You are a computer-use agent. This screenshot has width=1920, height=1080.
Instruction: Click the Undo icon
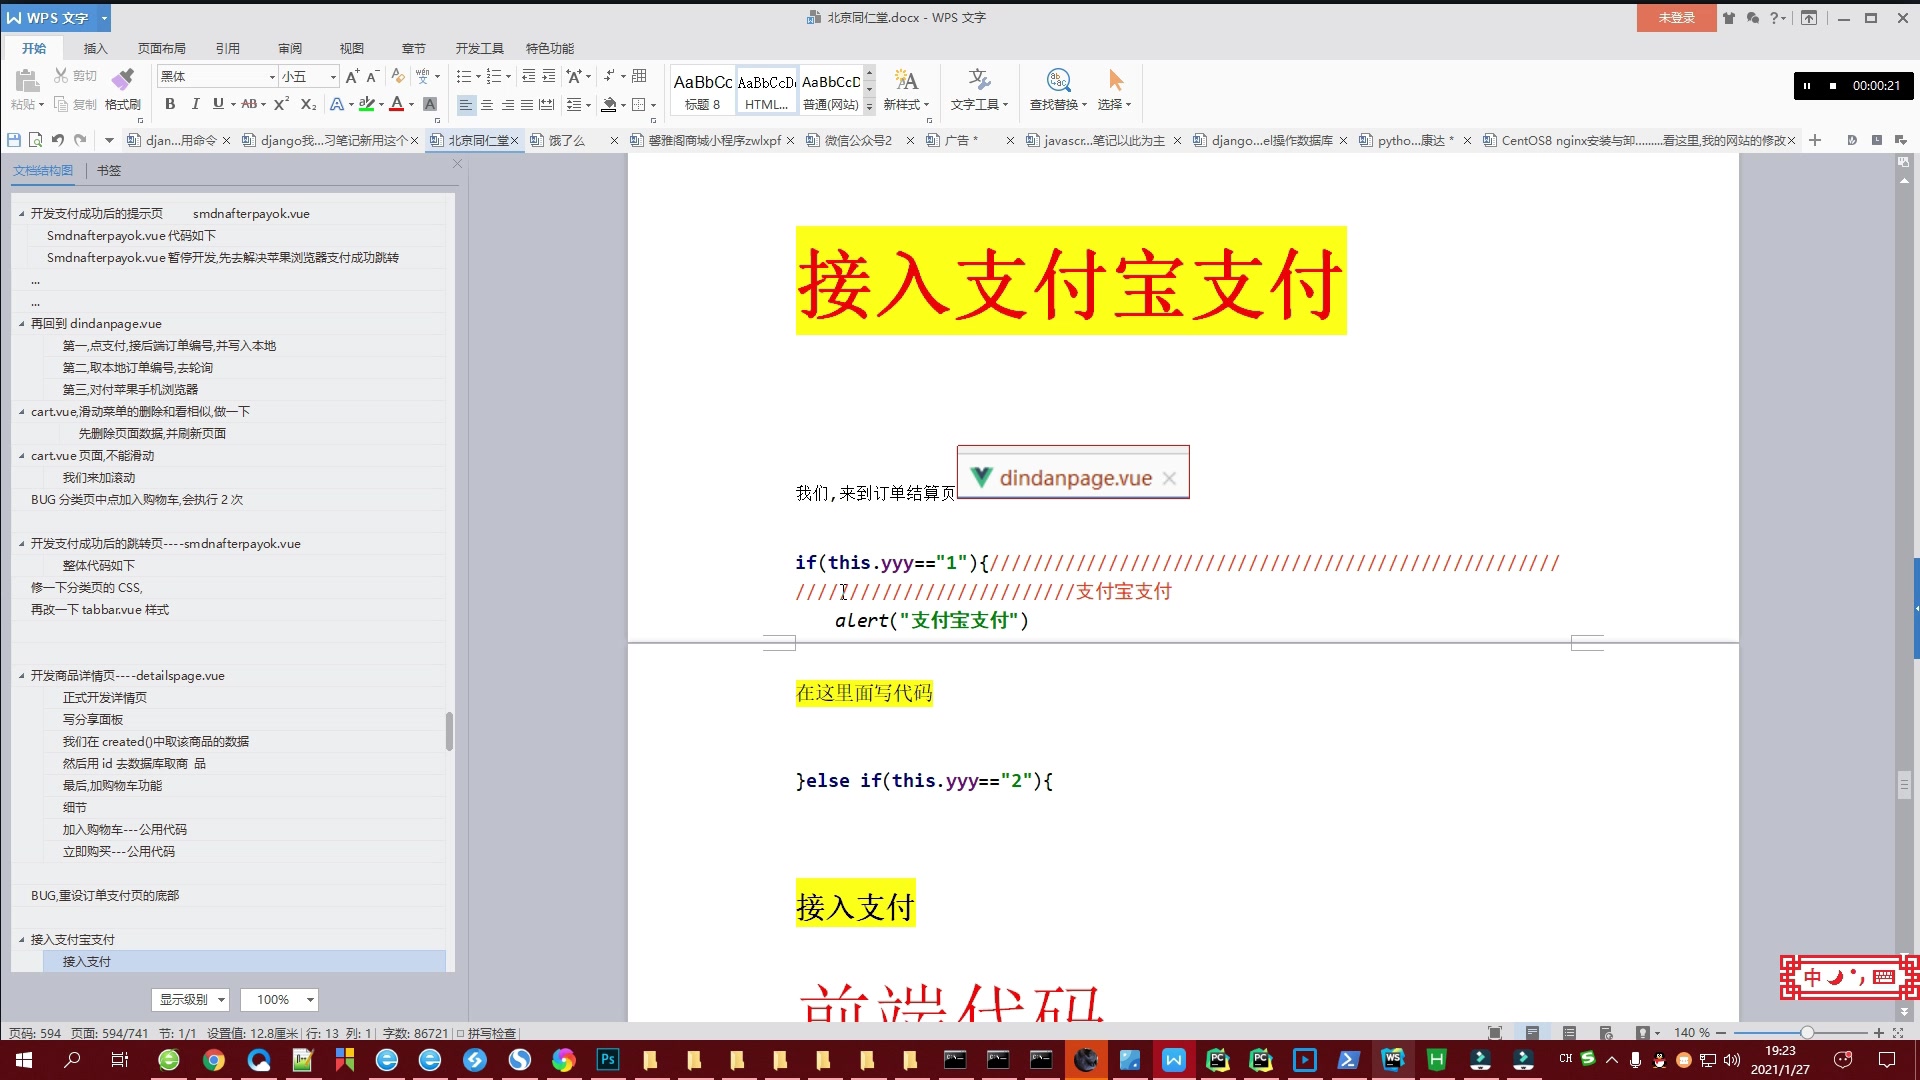tap(57, 140)
